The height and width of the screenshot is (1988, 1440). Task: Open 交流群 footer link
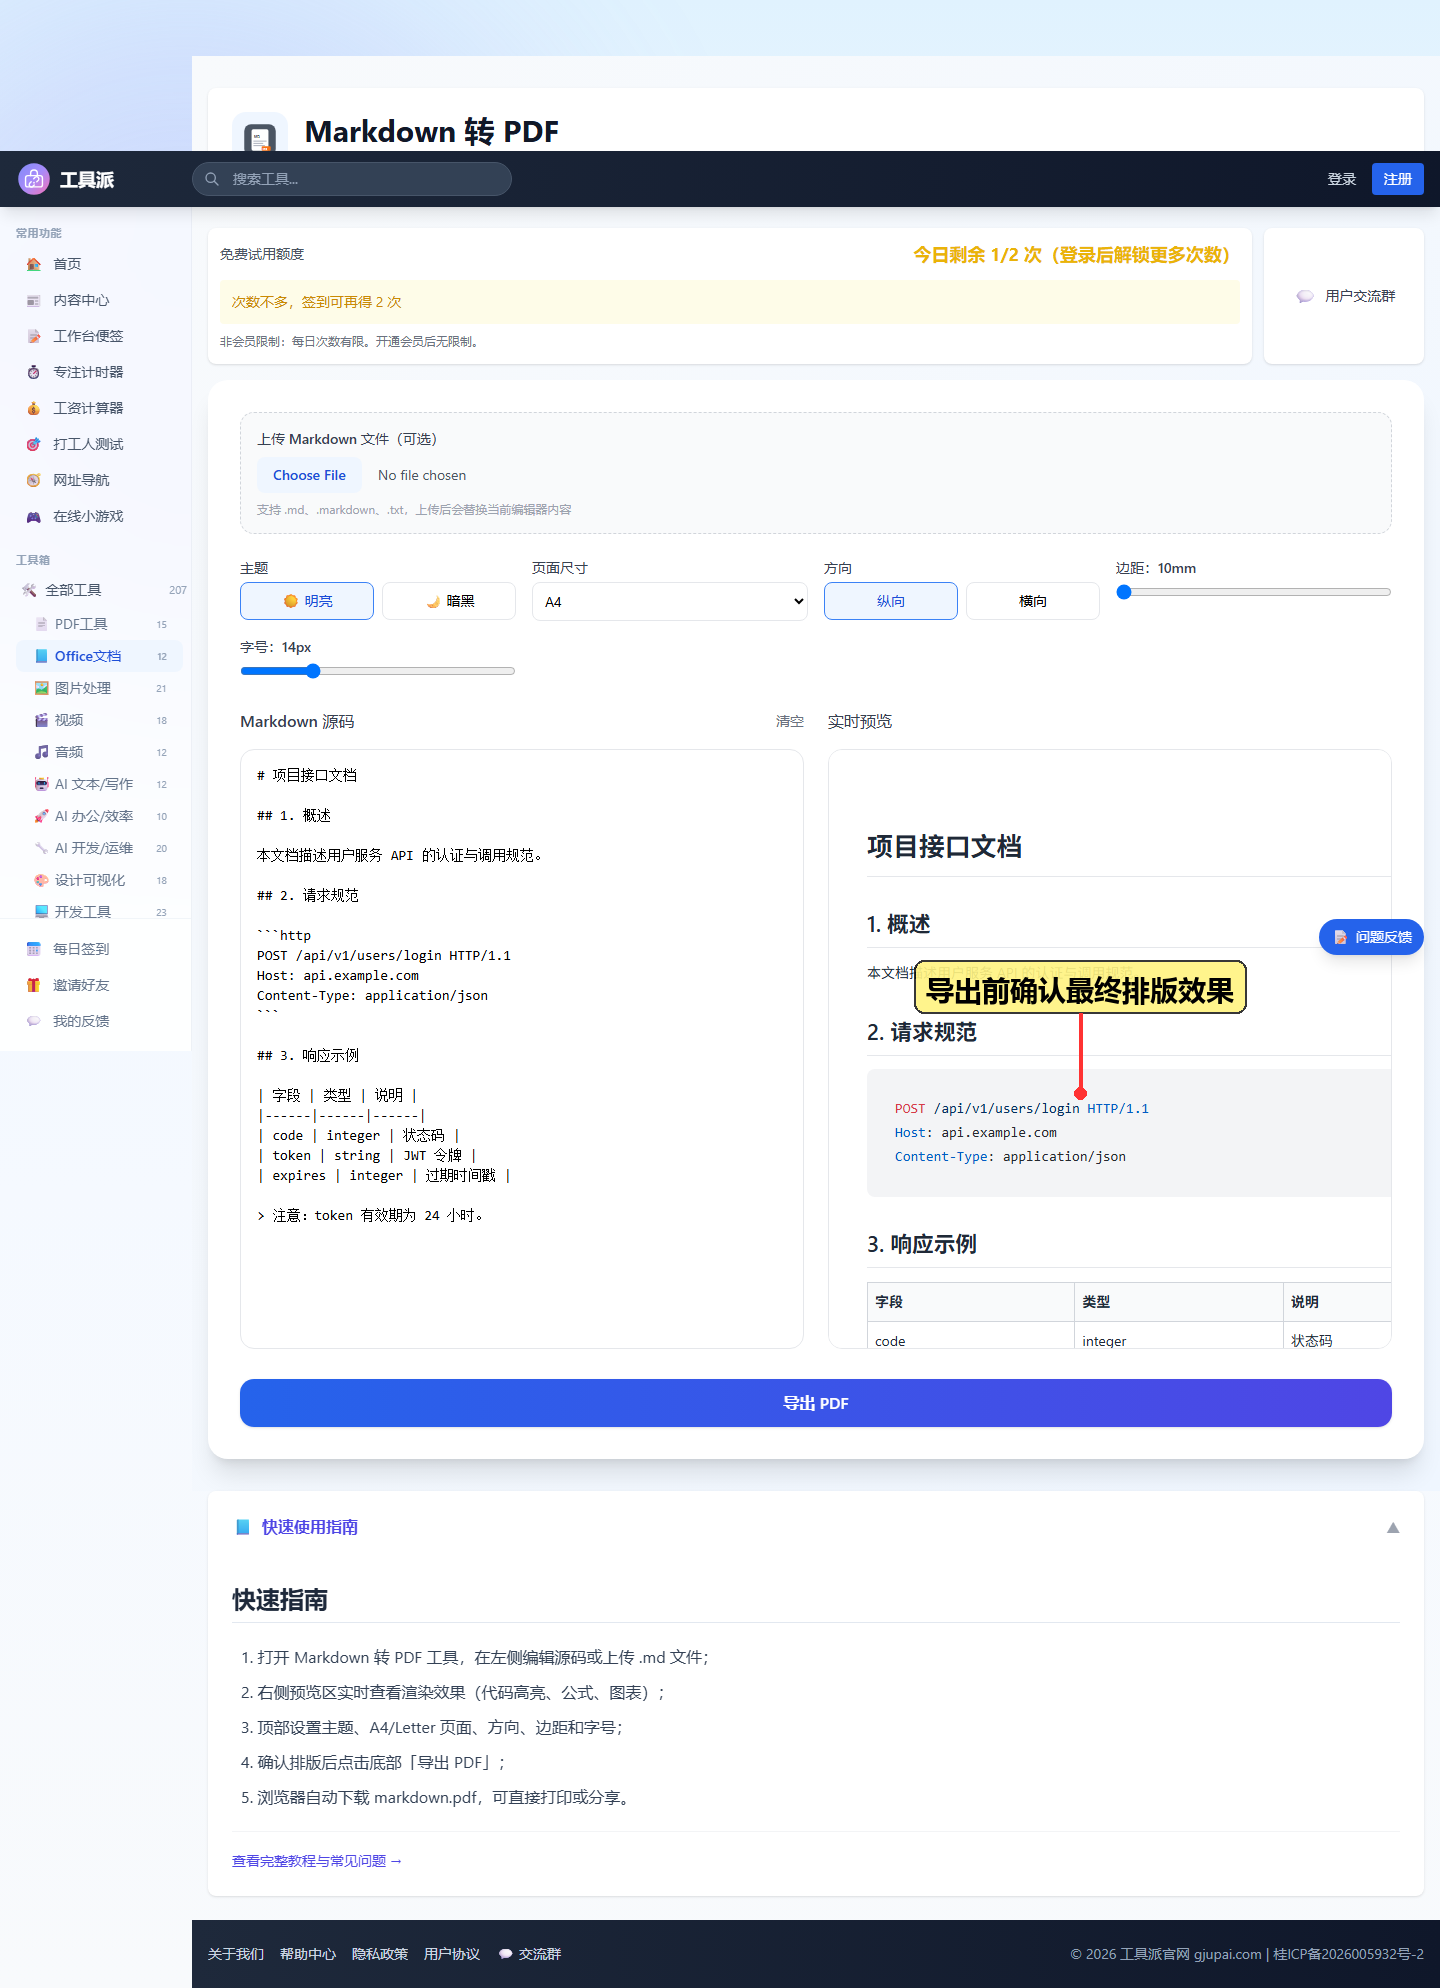pyautogui.click(x=530, y=1954)
